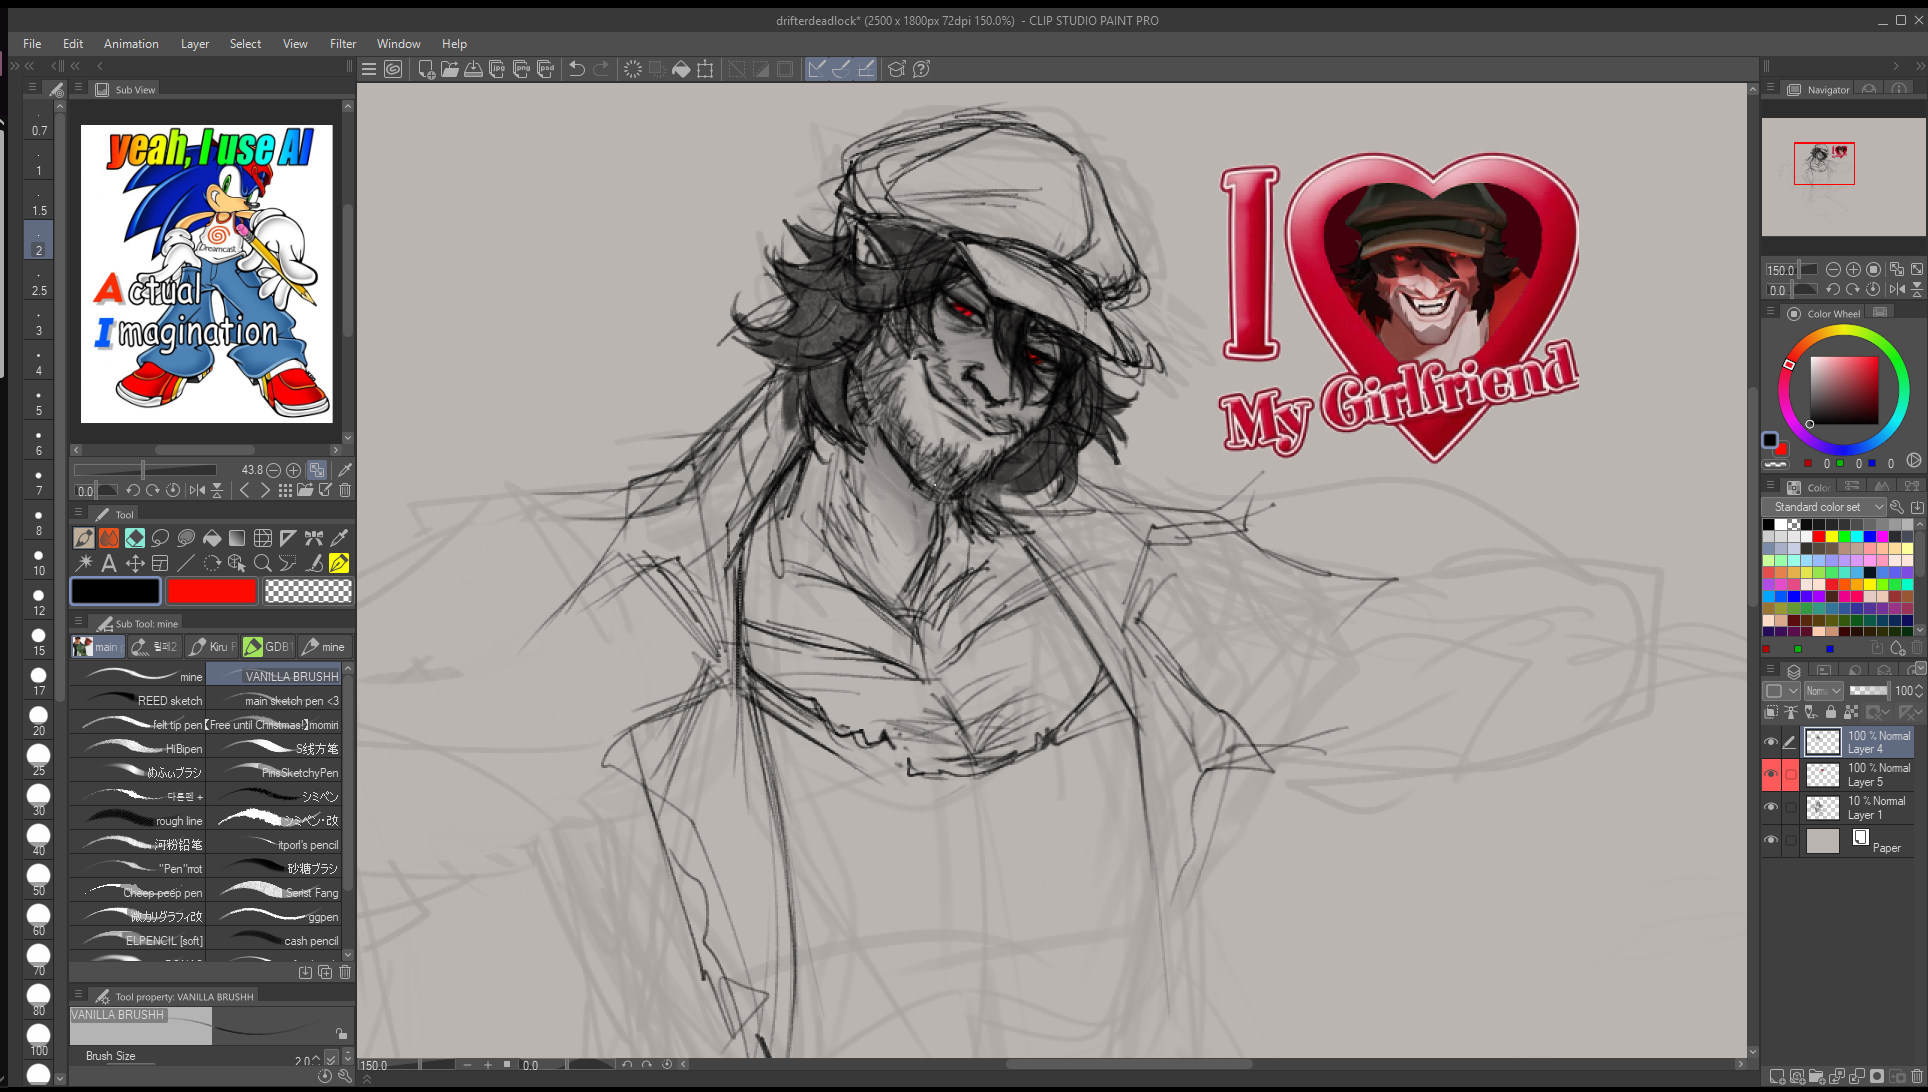Toggle Lock Layer padlock icon
The width and height of the screenshot is (1928, 1092).
click(1830, 712)
